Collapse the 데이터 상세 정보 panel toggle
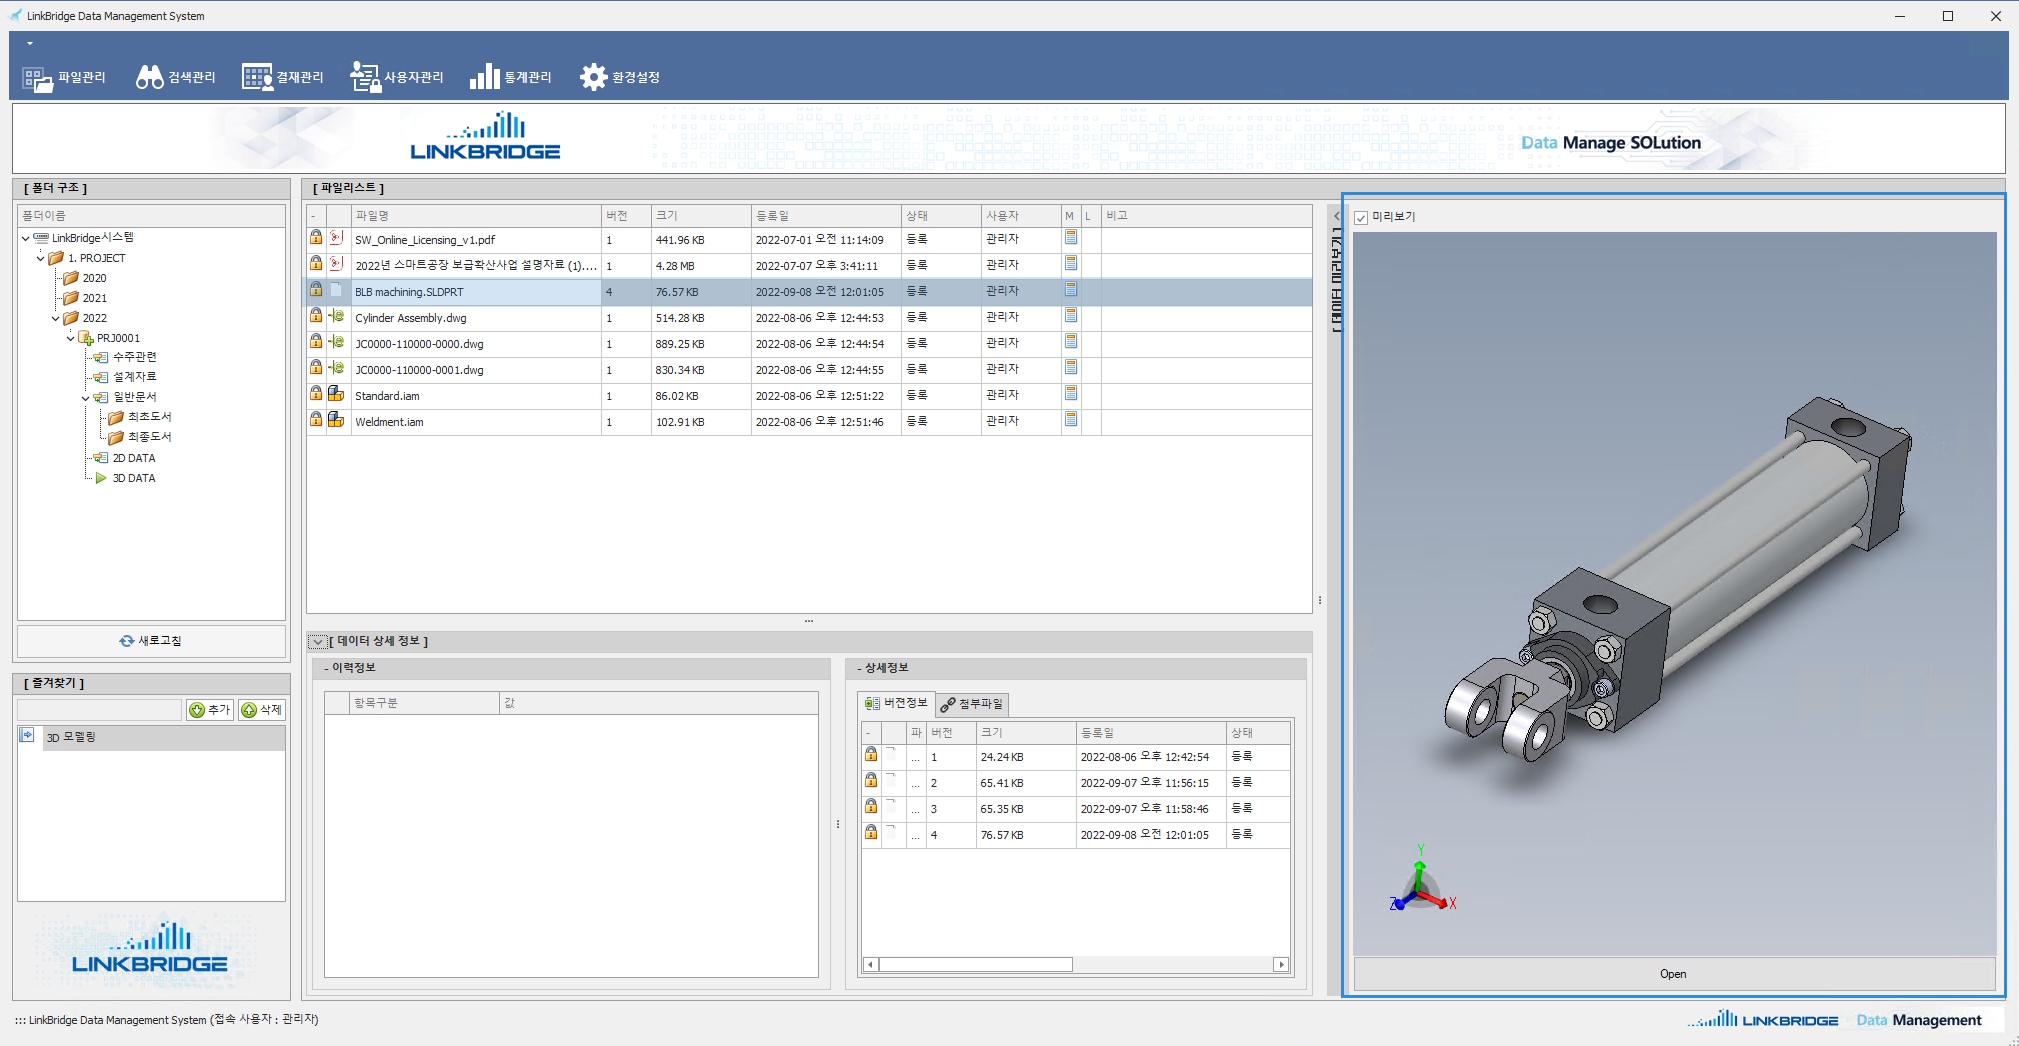 point(318,641)
